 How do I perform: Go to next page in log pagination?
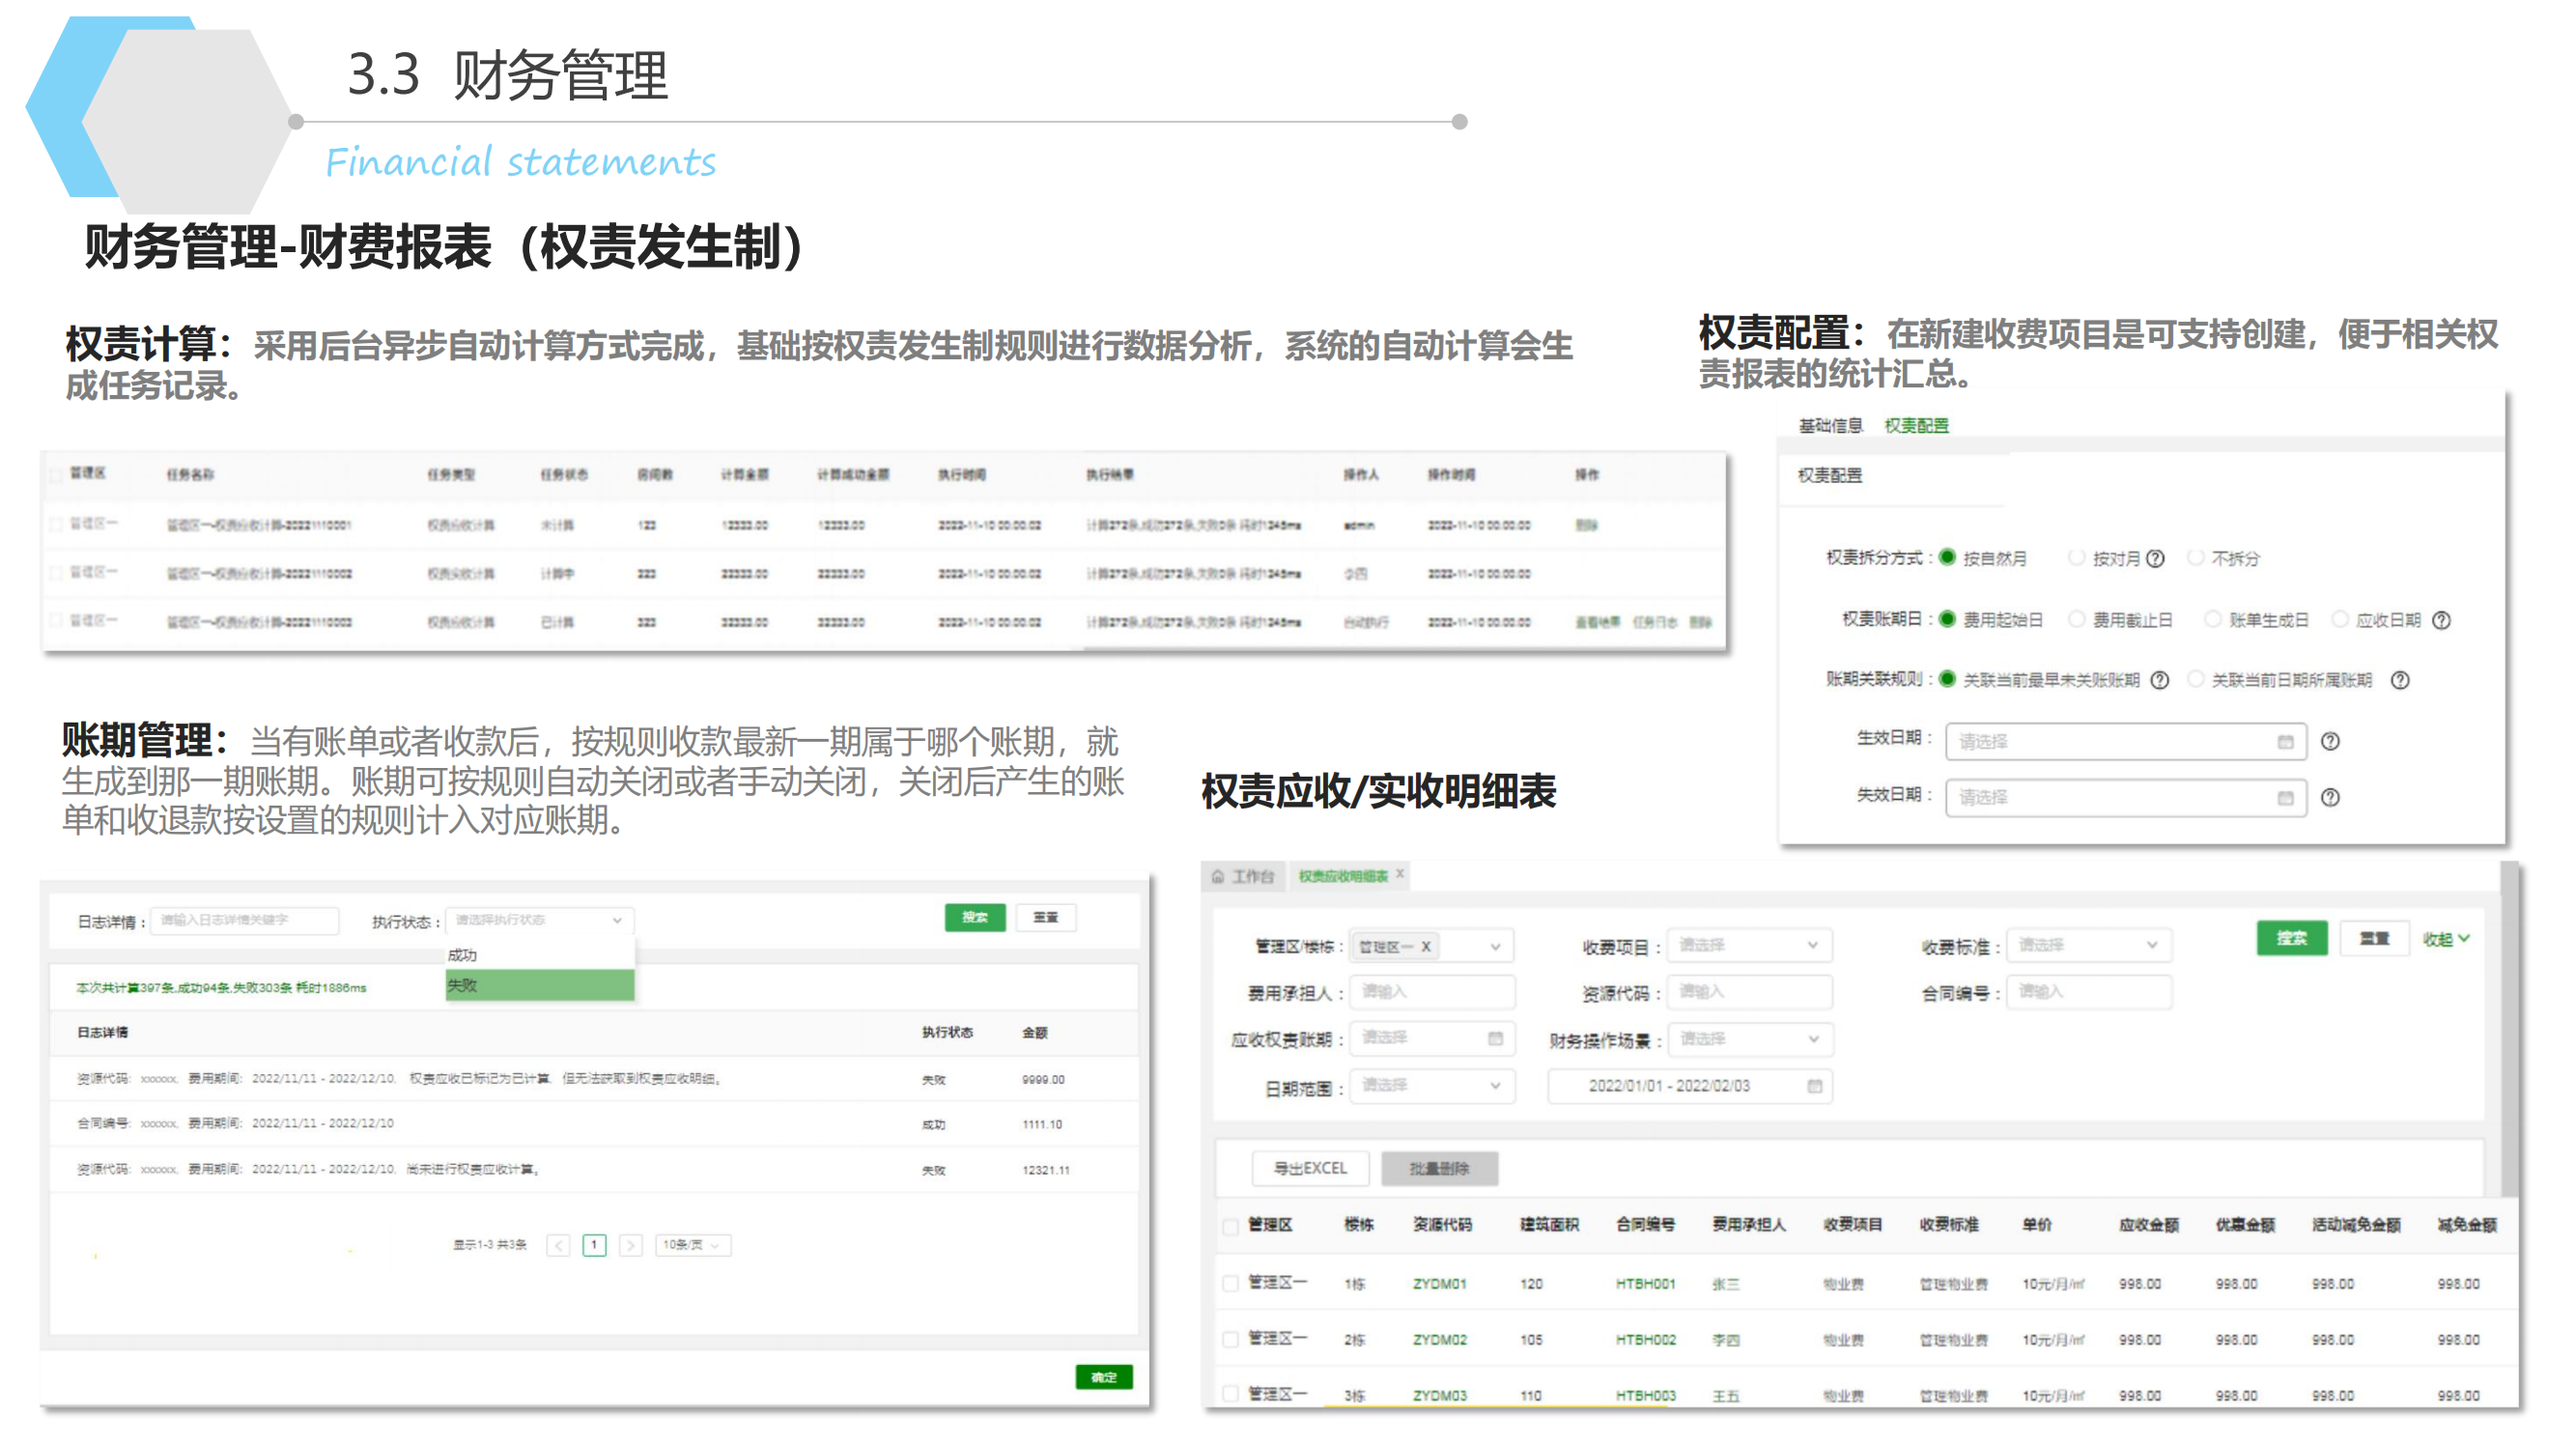click(x=630, y=1244)
